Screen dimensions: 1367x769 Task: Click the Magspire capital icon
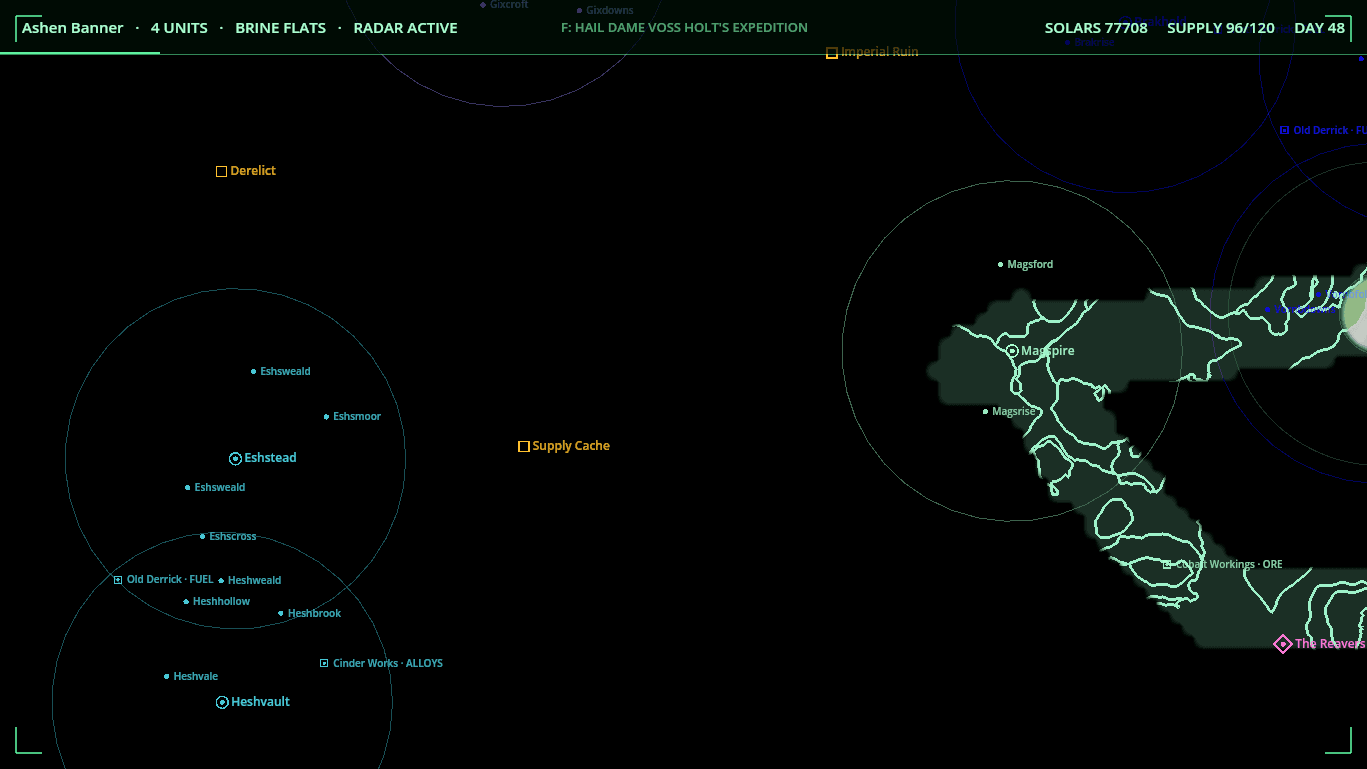point(1012,351)
